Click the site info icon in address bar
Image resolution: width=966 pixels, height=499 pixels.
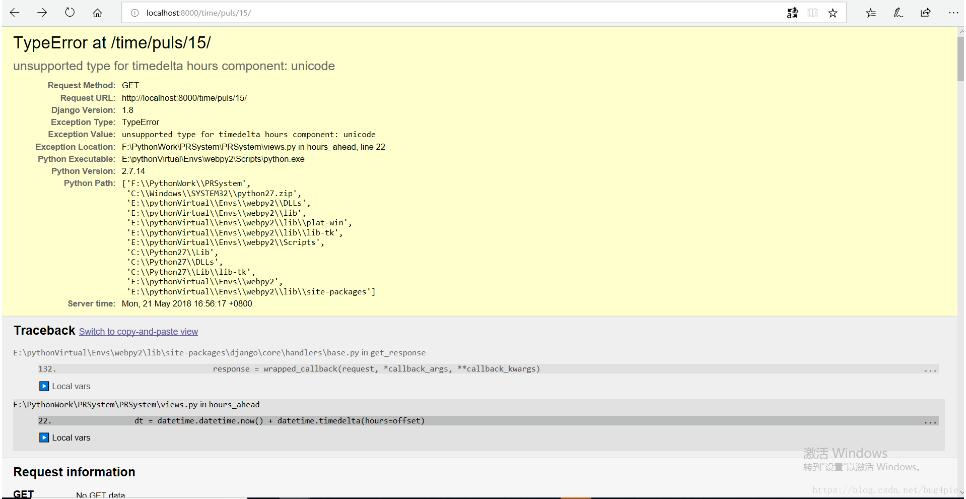135,12
